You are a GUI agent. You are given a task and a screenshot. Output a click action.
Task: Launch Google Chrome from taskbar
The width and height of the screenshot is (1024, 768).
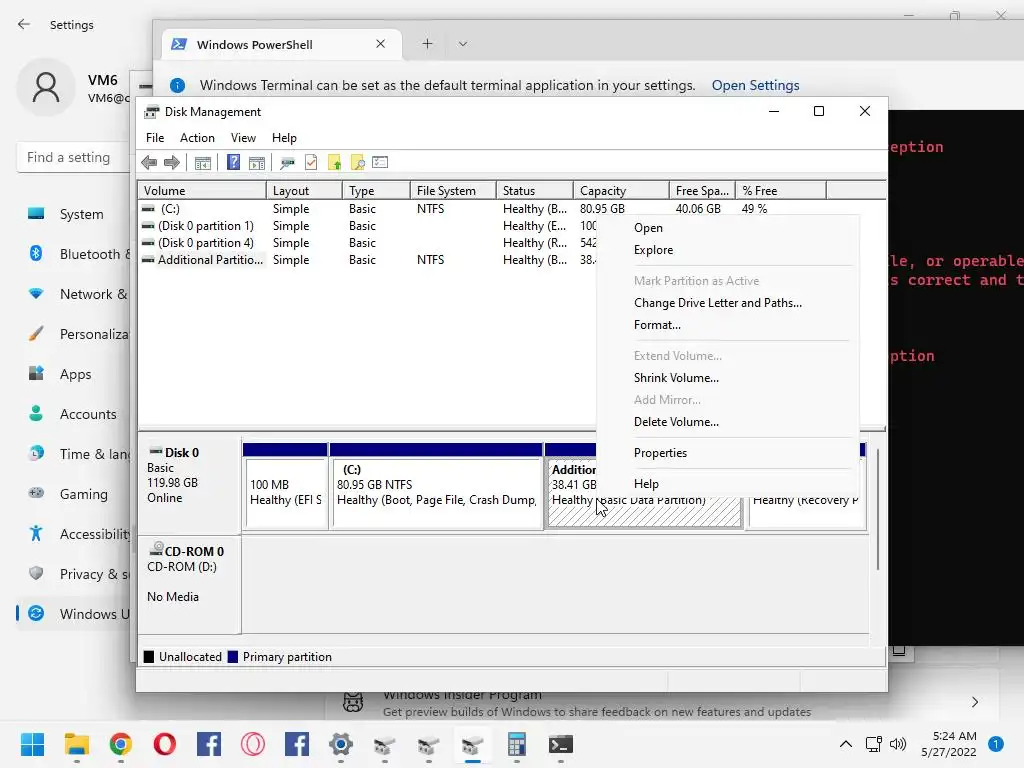coord(121,744)
